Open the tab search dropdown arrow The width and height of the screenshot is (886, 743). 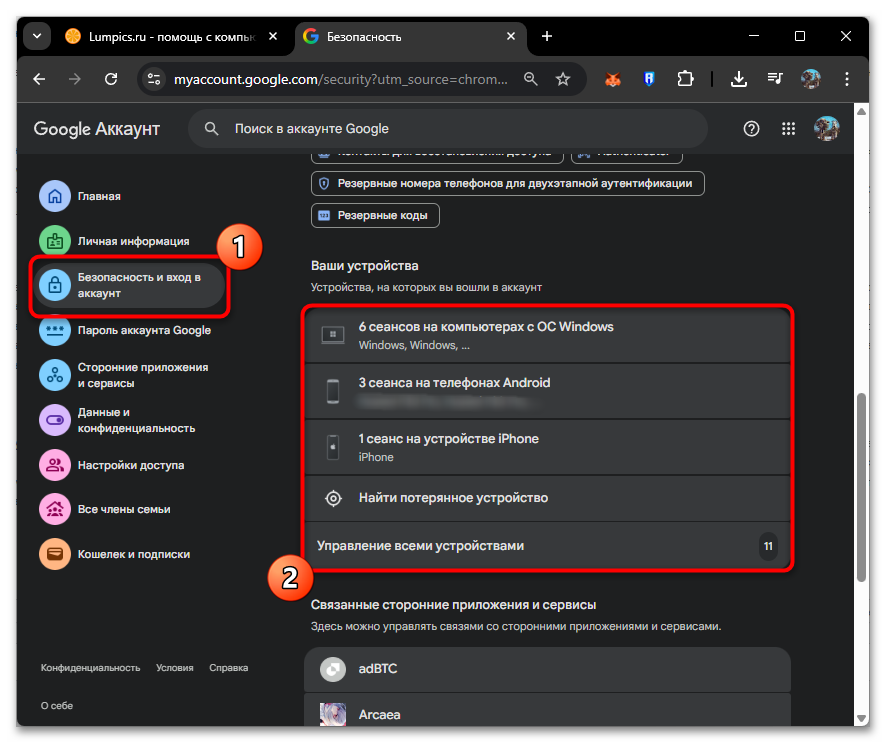pyautogui.click(x=37, y=36)
